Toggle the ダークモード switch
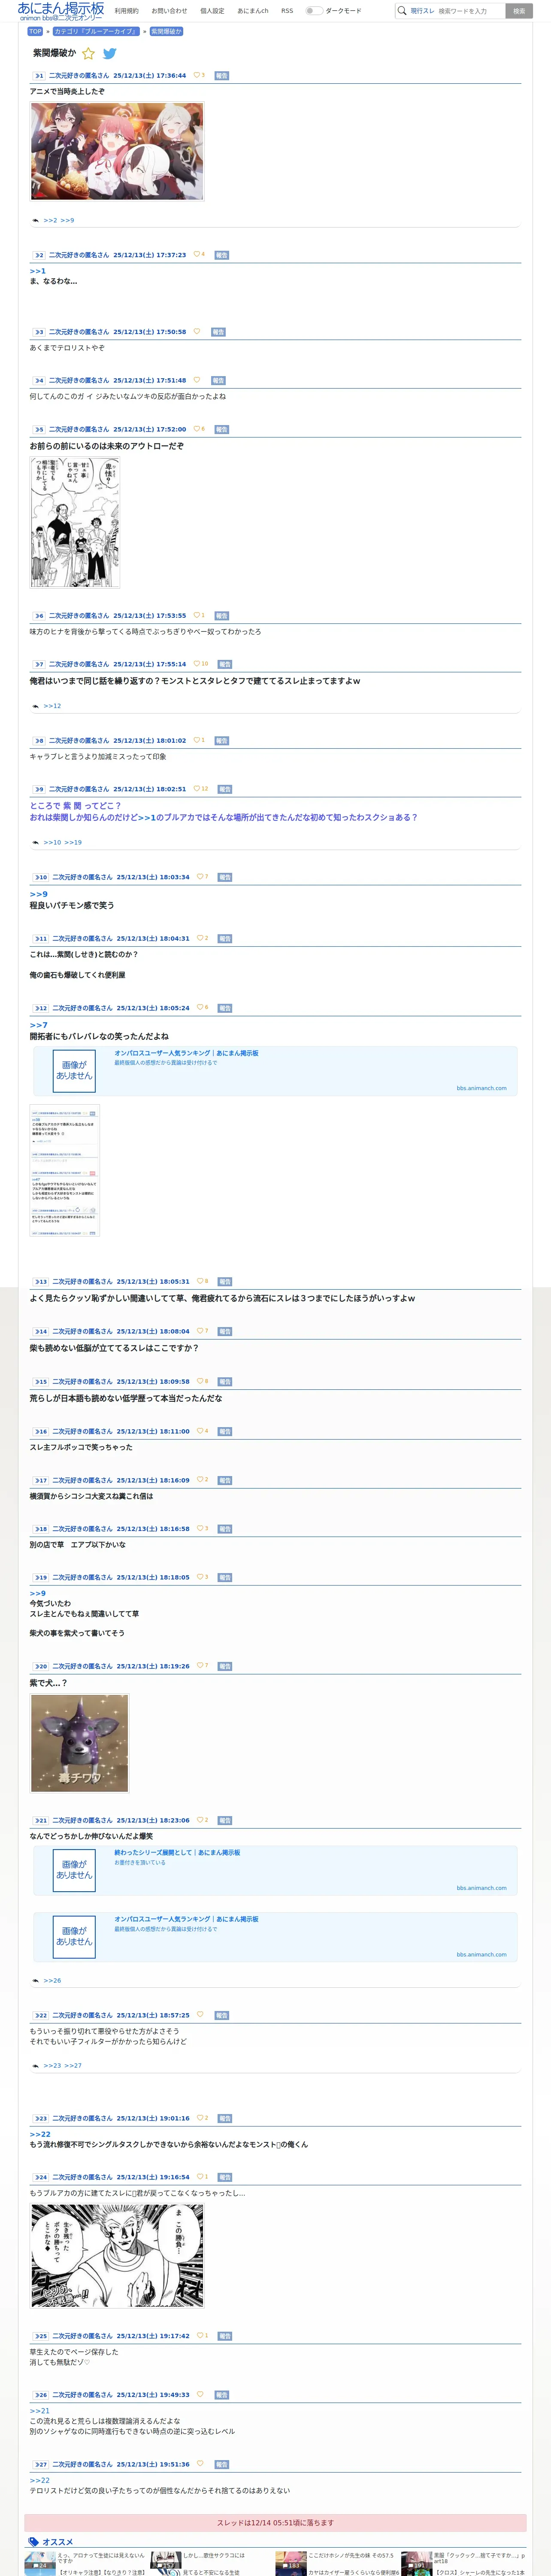 tap(314, 11)
